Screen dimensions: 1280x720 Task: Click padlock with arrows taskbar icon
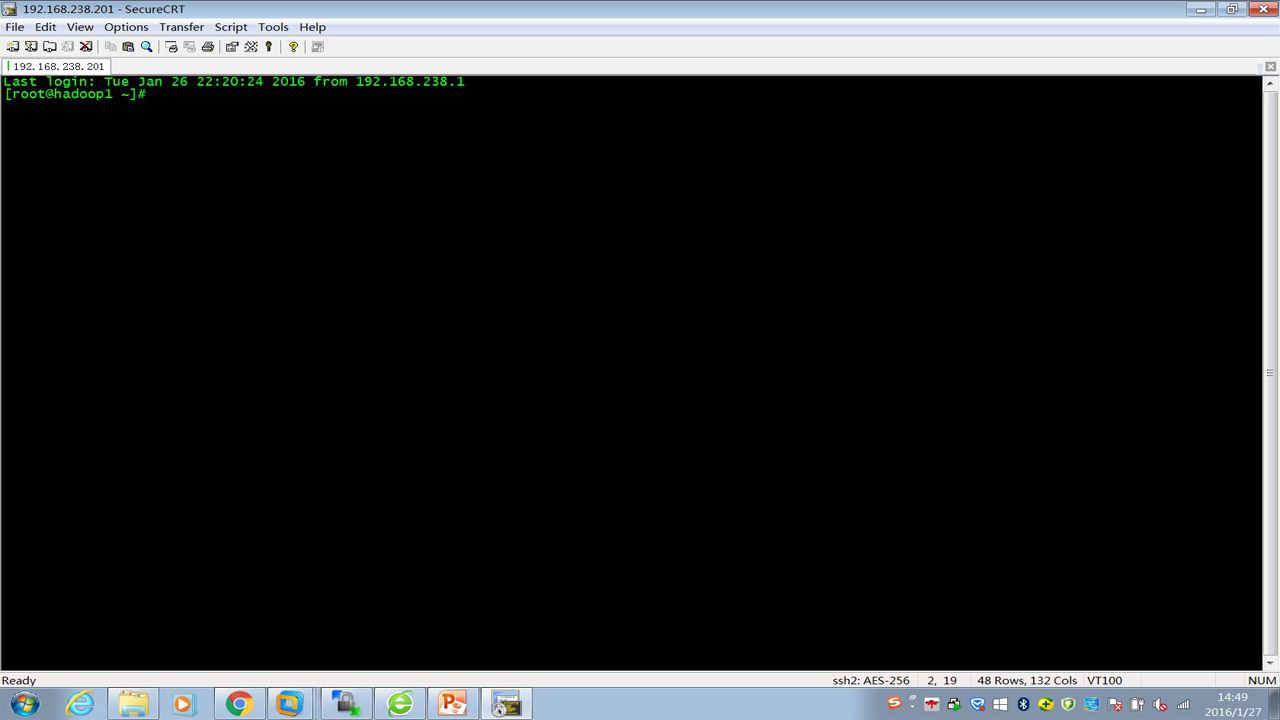pos(347,704)
